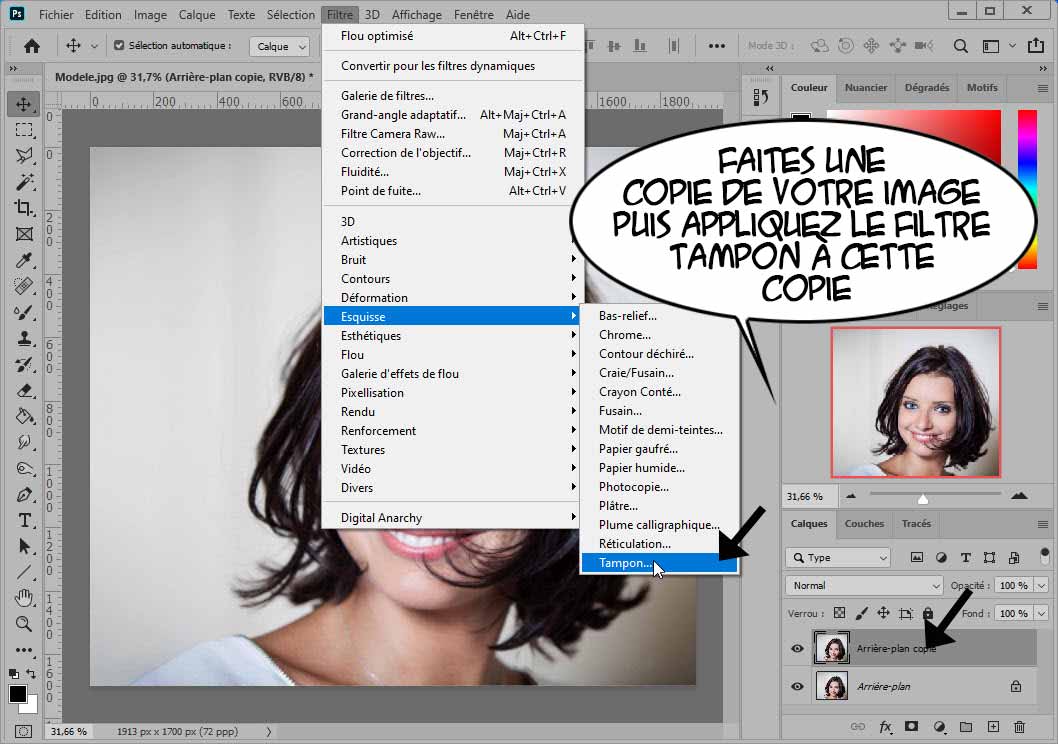The width and height of the screenshot is (1058, 744).
Task: Open the Affichage menu
Action: pyautogui.click(x=416, y=14)
